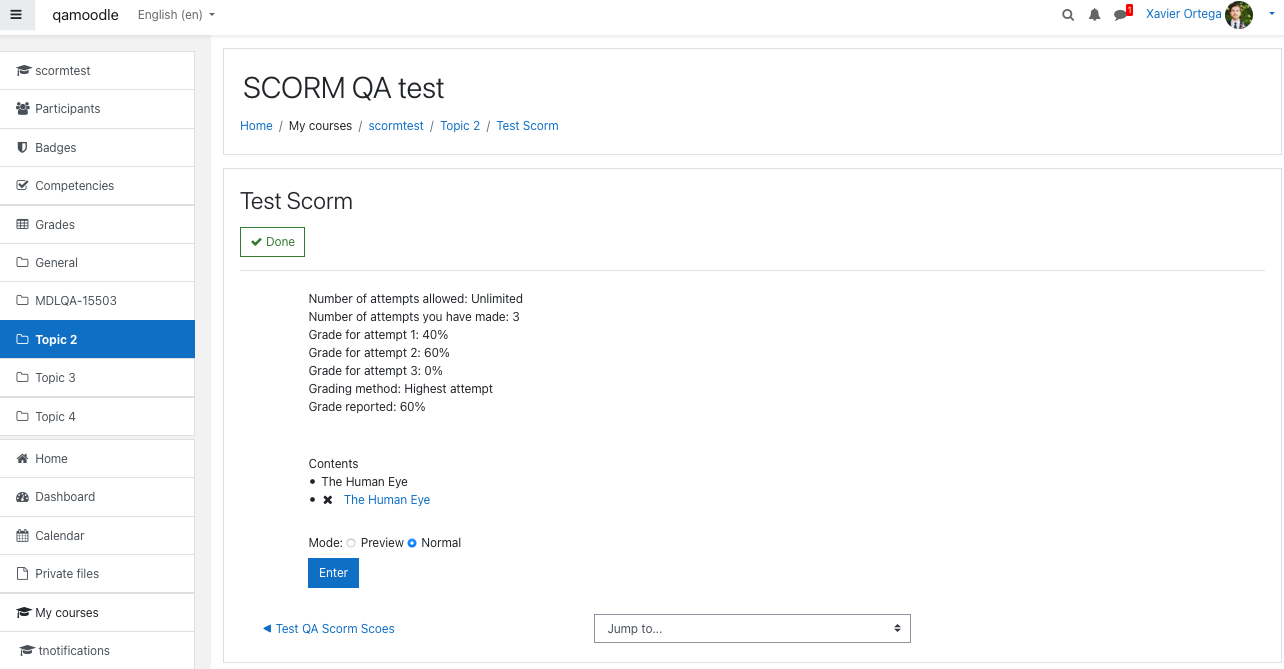Open the messages speech bubble icon
The width and height of the screenshot is (1284, 669).
tap(1121, 15)
